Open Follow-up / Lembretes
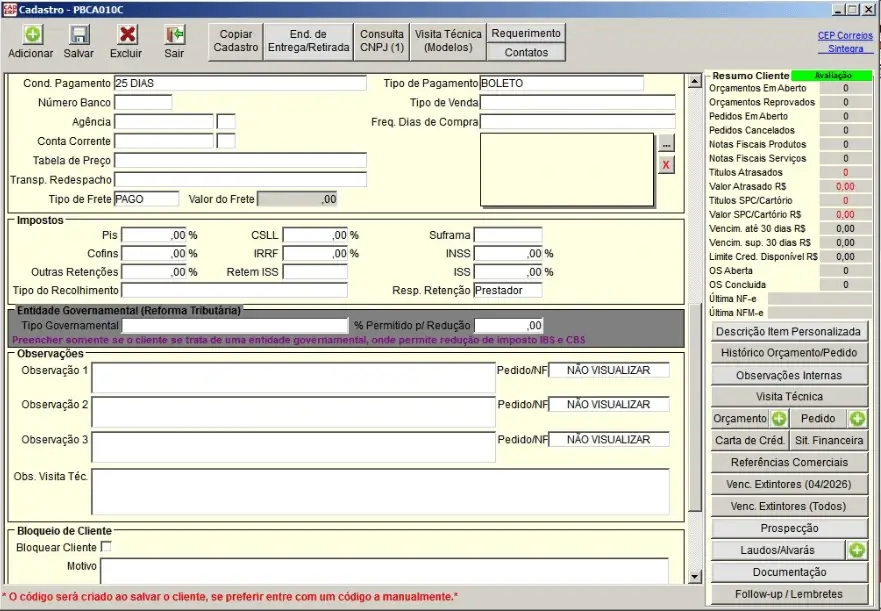The width and height of the screenshot is (881, 611). pos(789,594)
